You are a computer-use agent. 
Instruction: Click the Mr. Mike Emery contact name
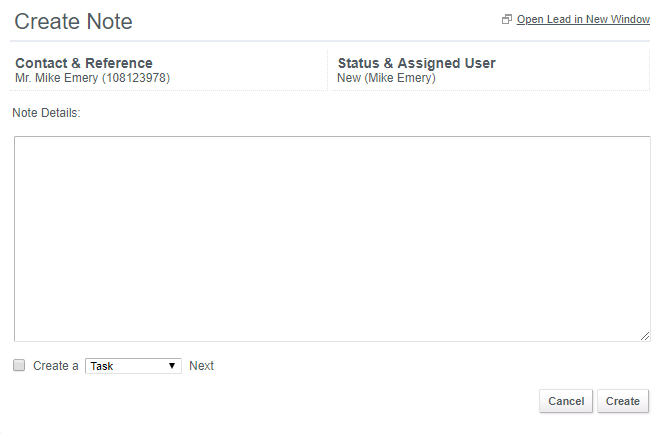57,78
